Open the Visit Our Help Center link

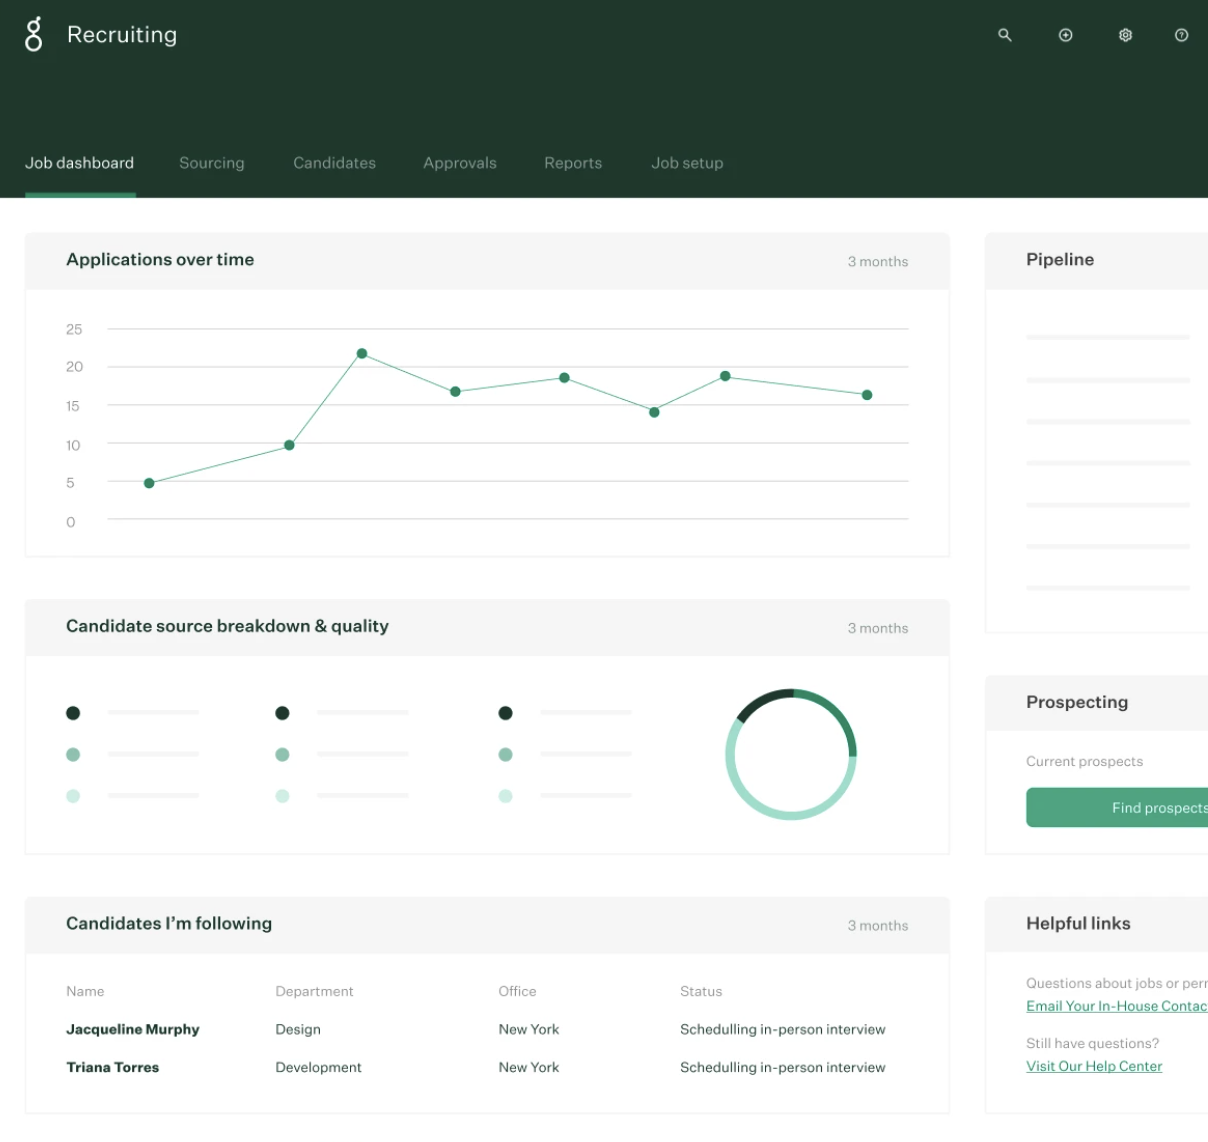1094,1066
